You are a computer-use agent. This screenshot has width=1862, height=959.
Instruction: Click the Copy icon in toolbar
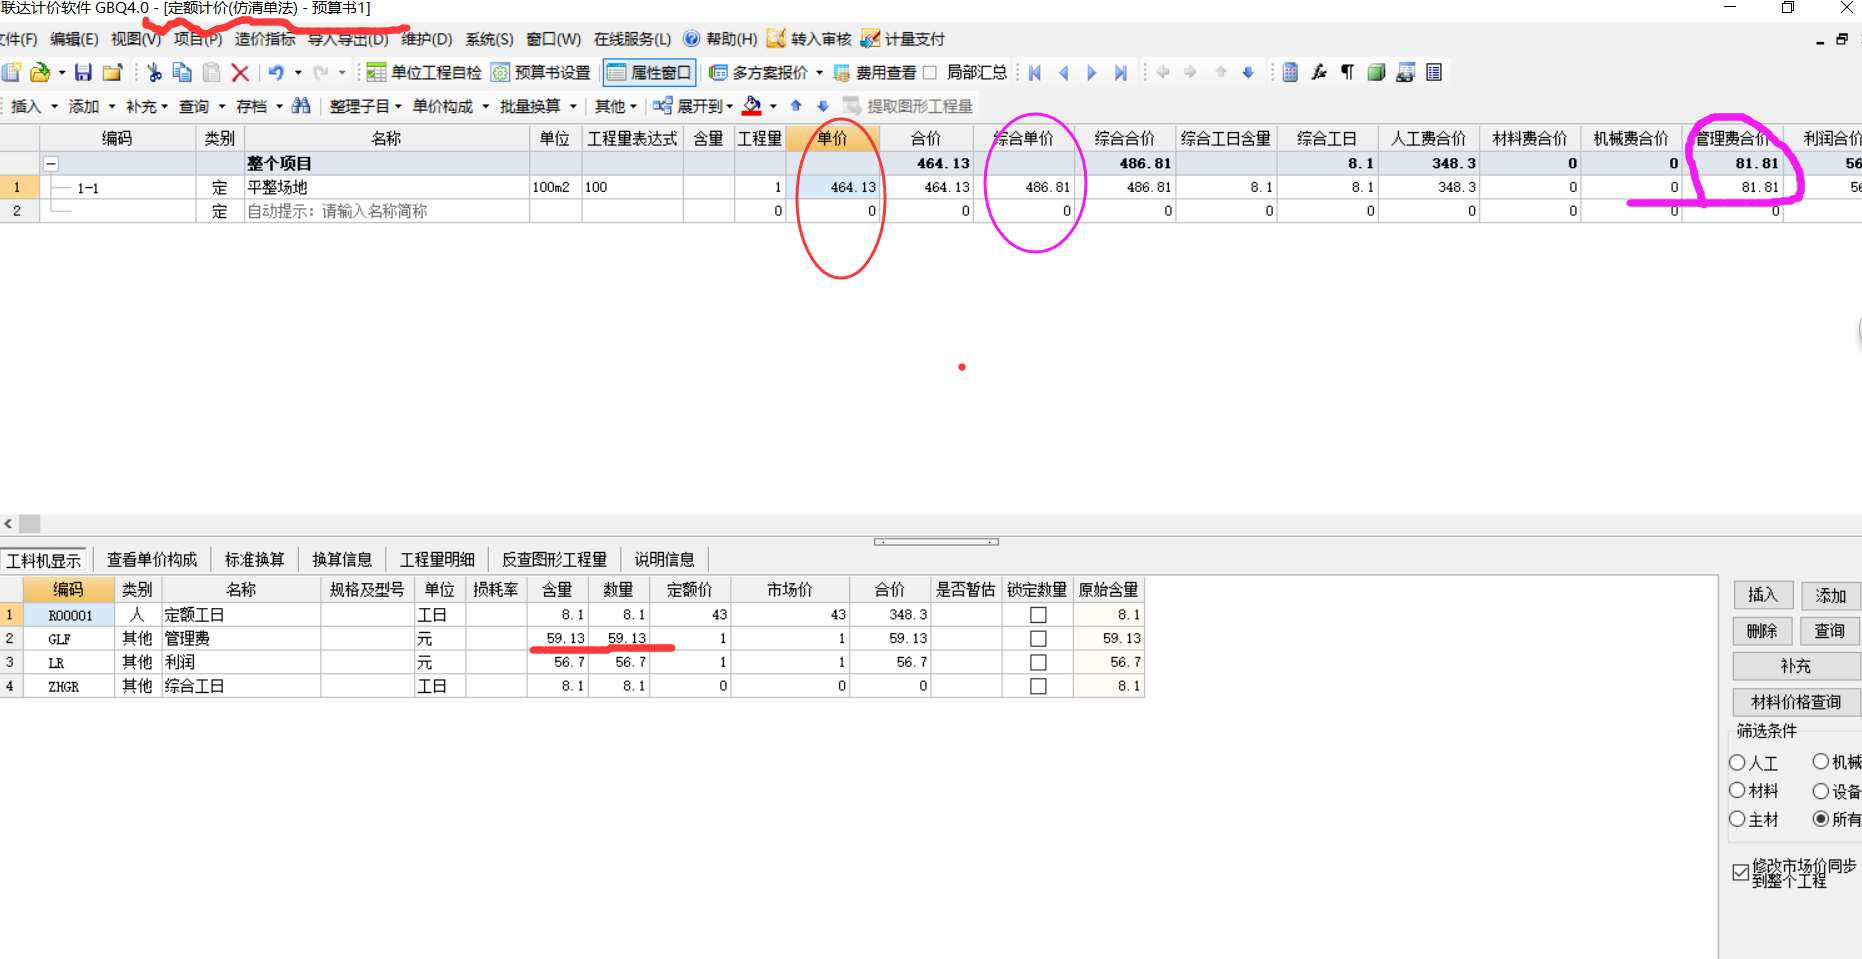[x=182, y=72]
